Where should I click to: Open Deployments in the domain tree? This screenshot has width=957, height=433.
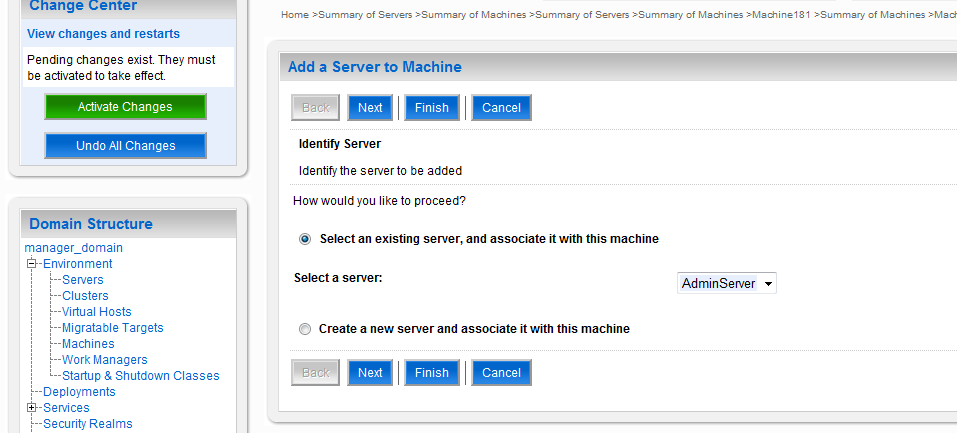[79, 391]
